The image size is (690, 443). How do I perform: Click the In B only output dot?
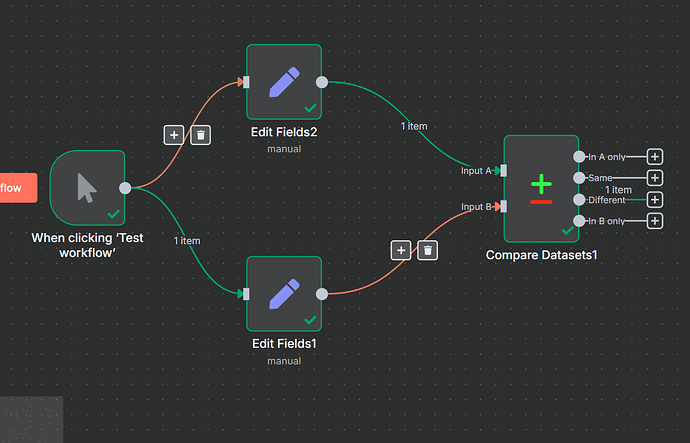[x=579, y=221]
